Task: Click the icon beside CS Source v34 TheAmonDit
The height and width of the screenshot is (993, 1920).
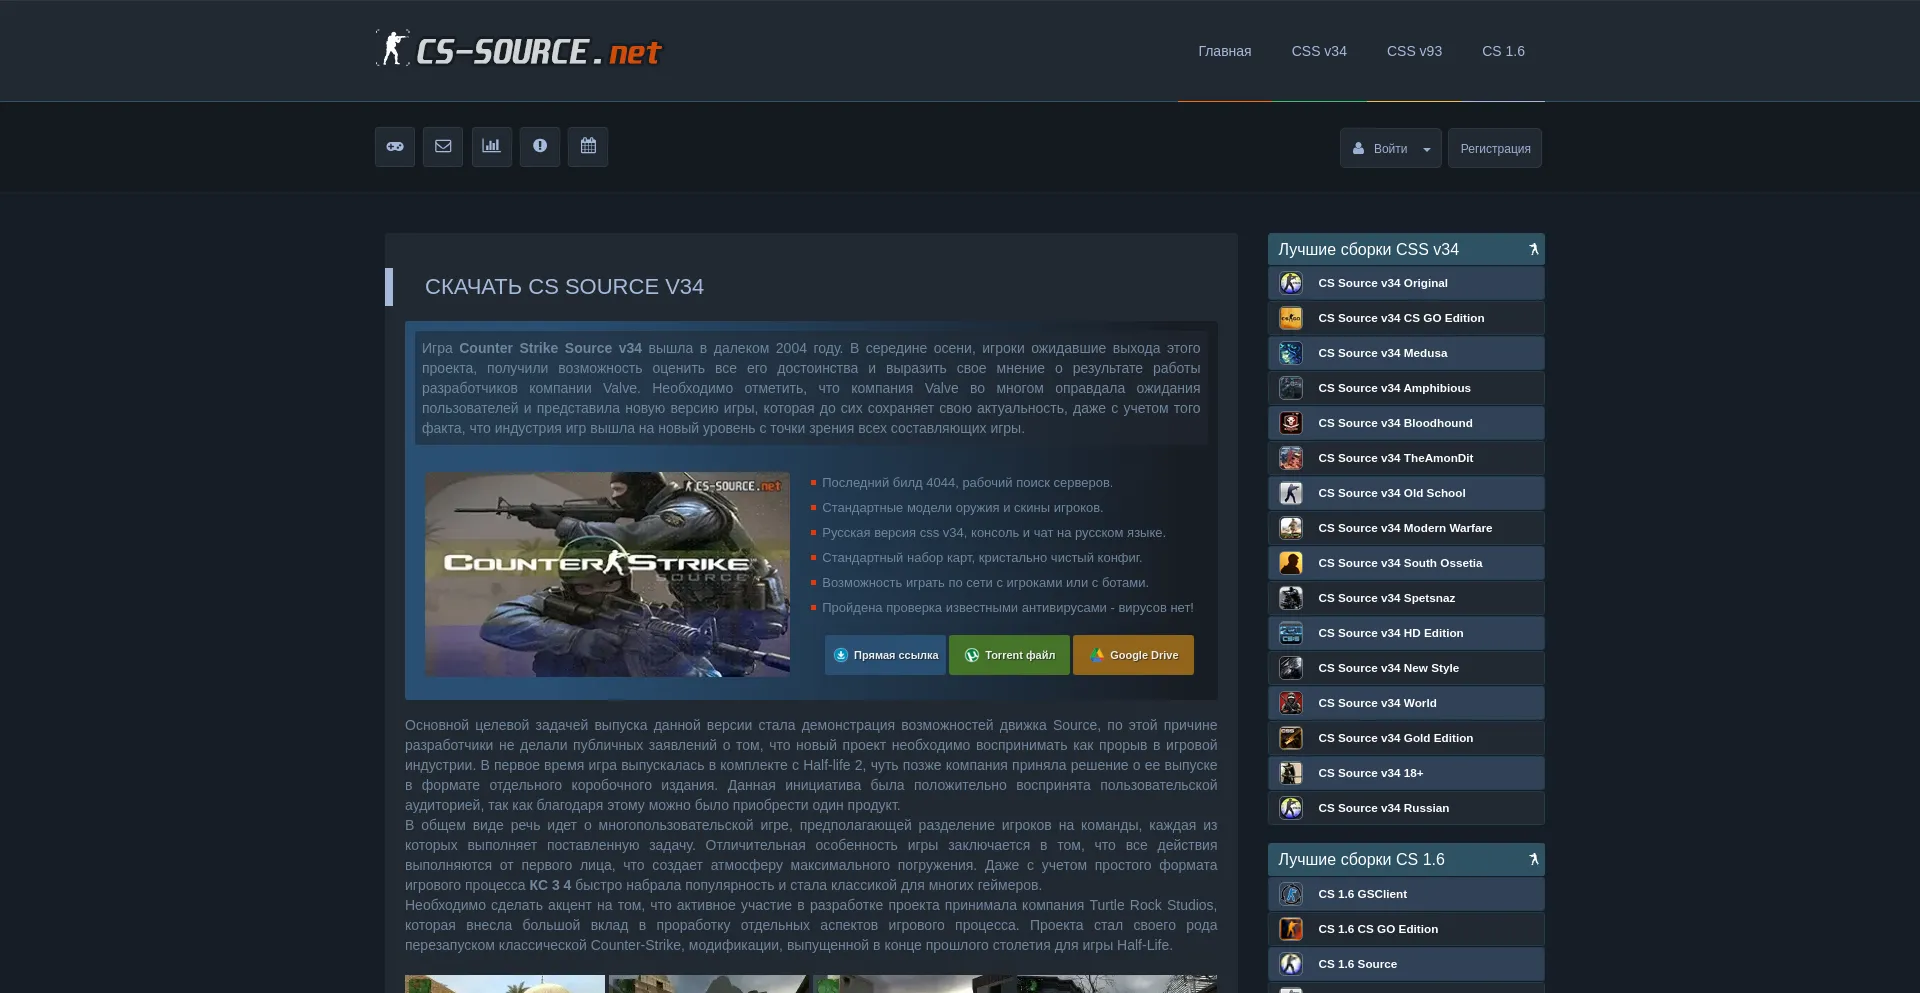Action: 1291,458
